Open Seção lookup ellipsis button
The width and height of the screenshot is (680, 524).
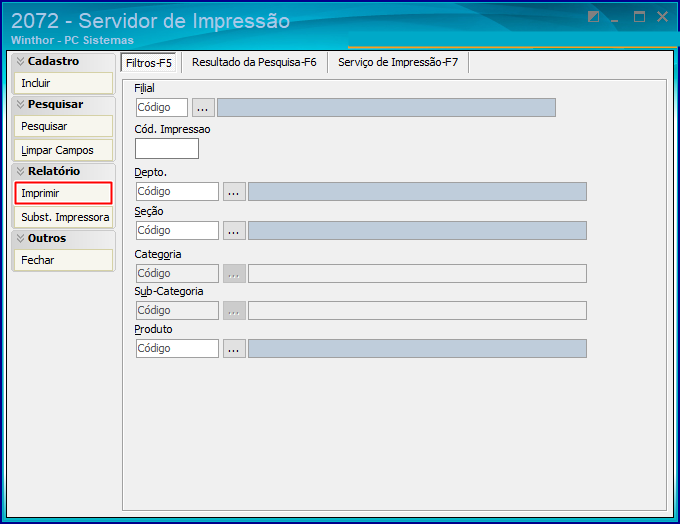click(234, 230)
